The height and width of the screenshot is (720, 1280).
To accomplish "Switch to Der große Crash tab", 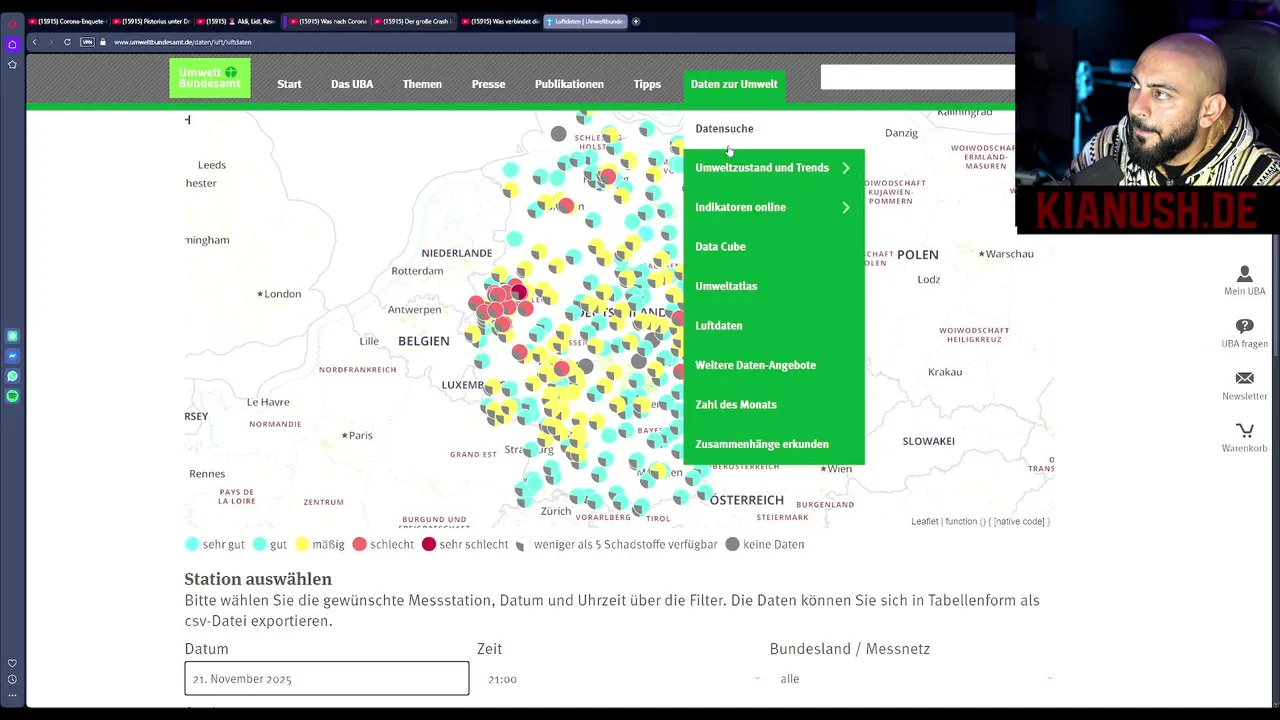I will (412, 21).
